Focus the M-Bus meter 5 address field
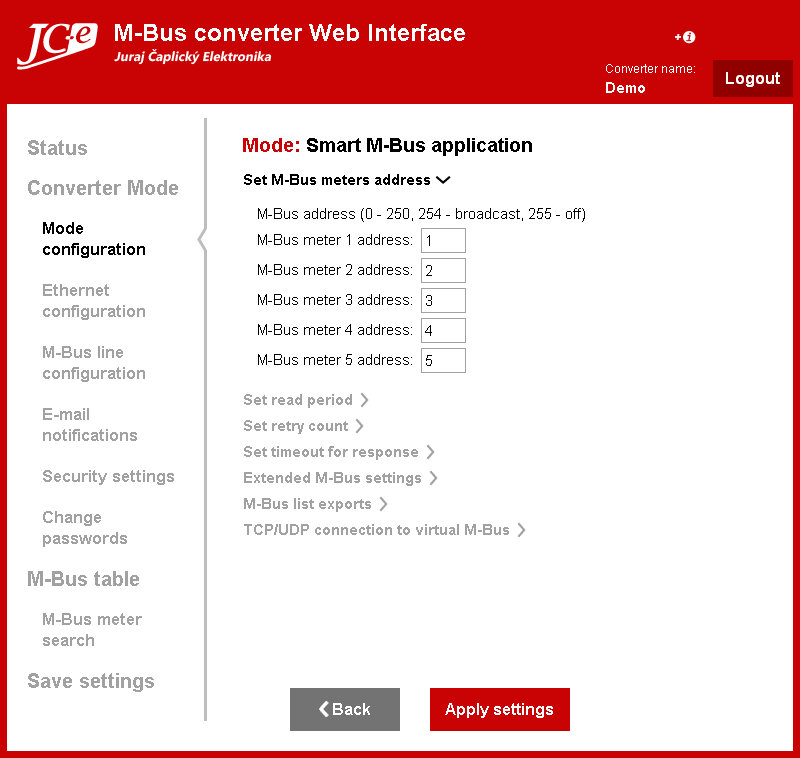 443,360
